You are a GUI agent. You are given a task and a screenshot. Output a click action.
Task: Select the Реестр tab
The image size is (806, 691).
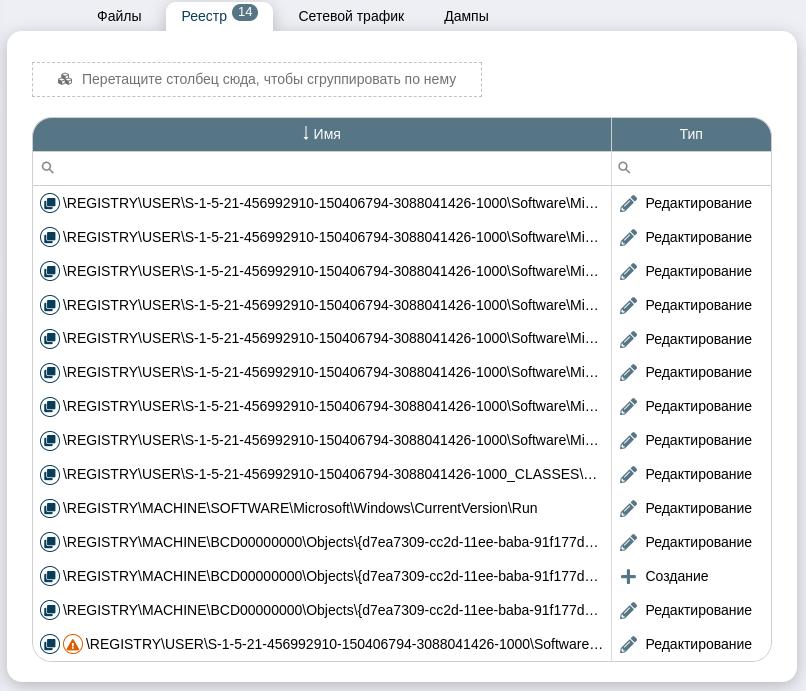[x=204, y=16]
